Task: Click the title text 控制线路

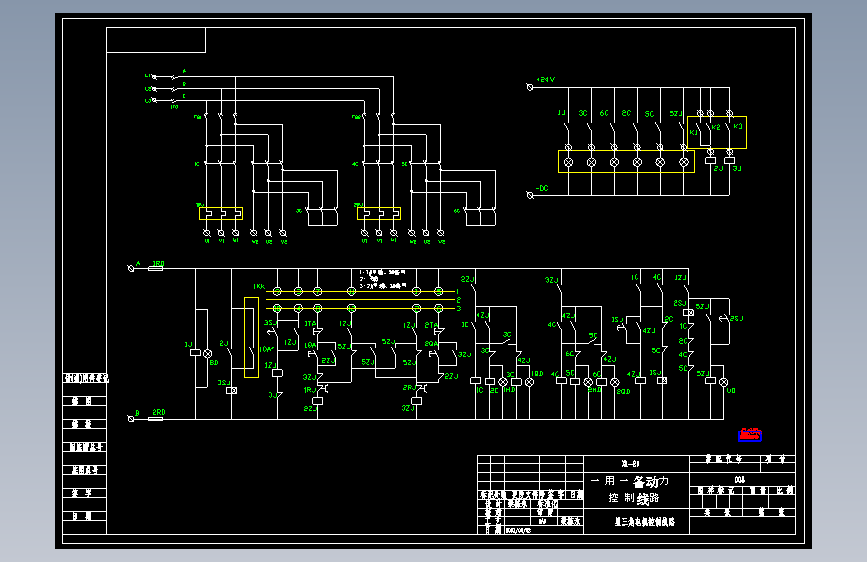Action: [x=634, y=498]
